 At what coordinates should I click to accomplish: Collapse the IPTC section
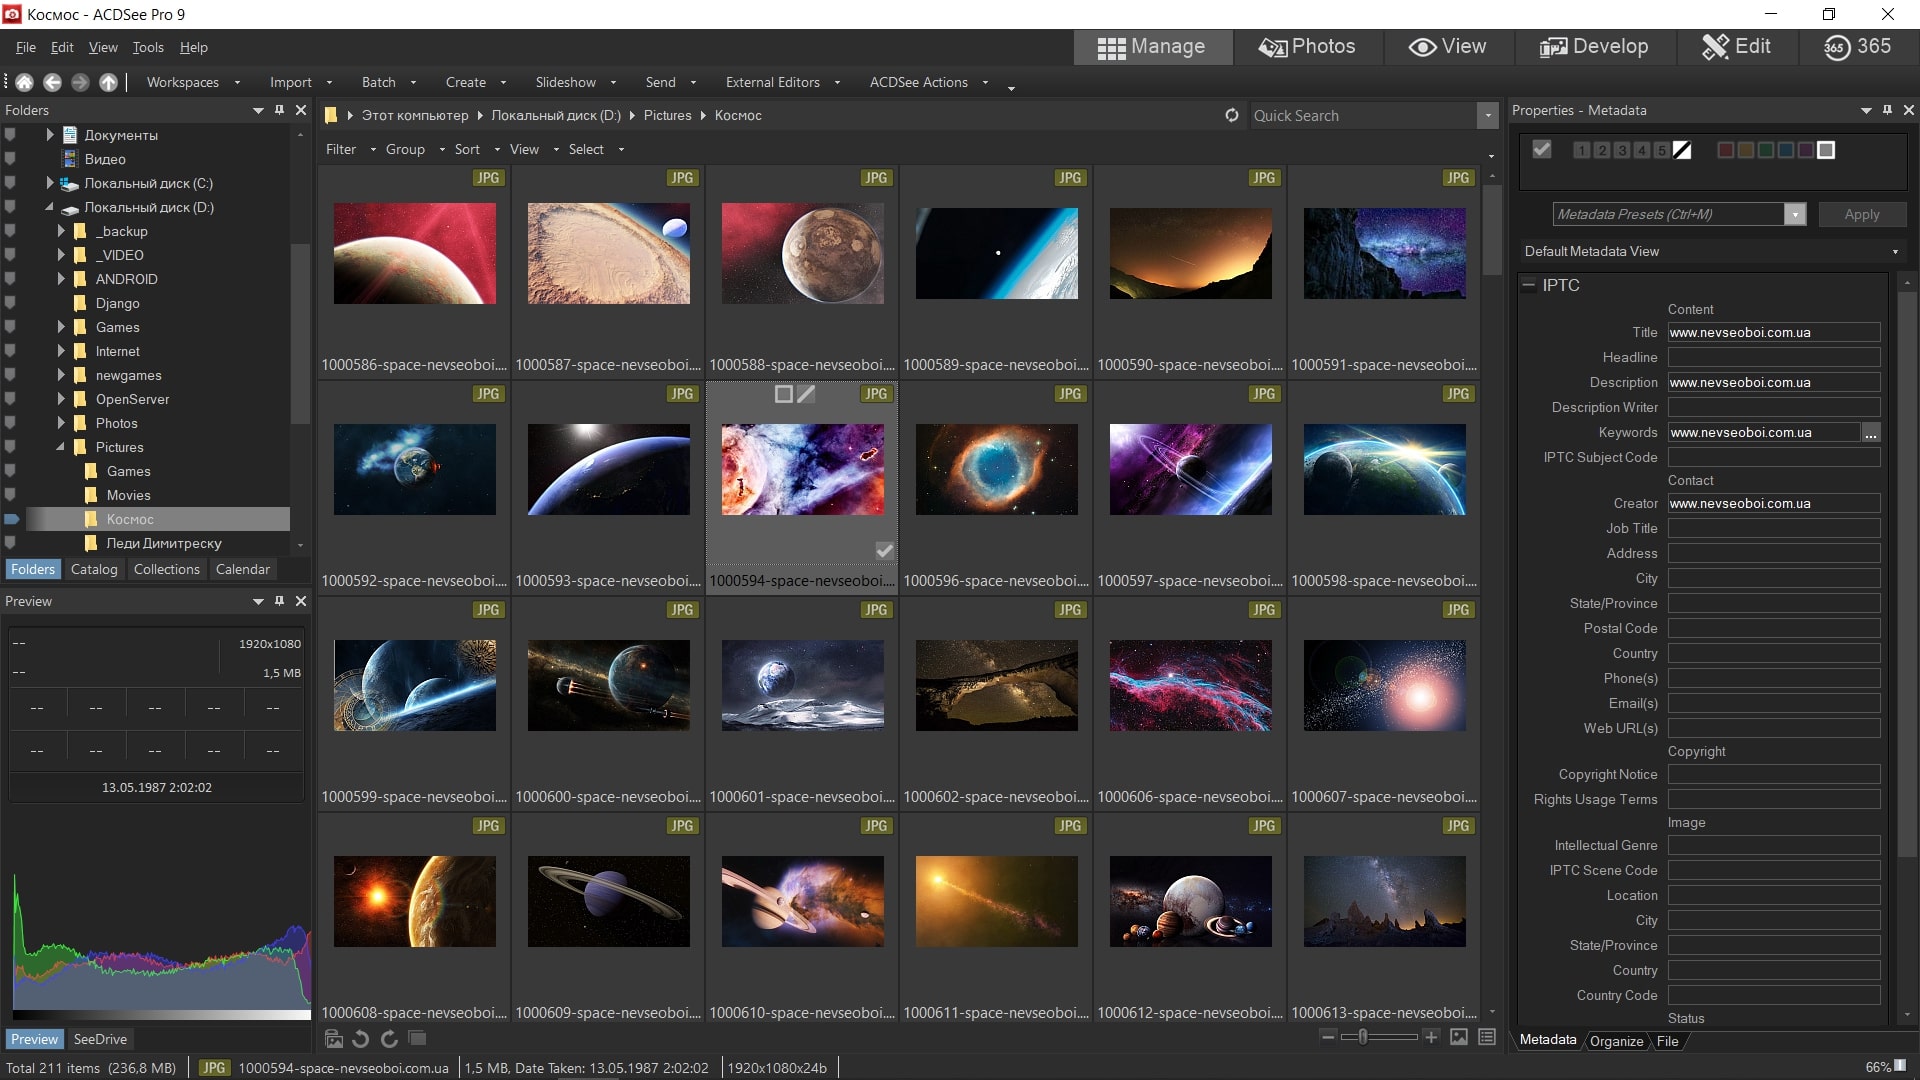coord(1528,285)
